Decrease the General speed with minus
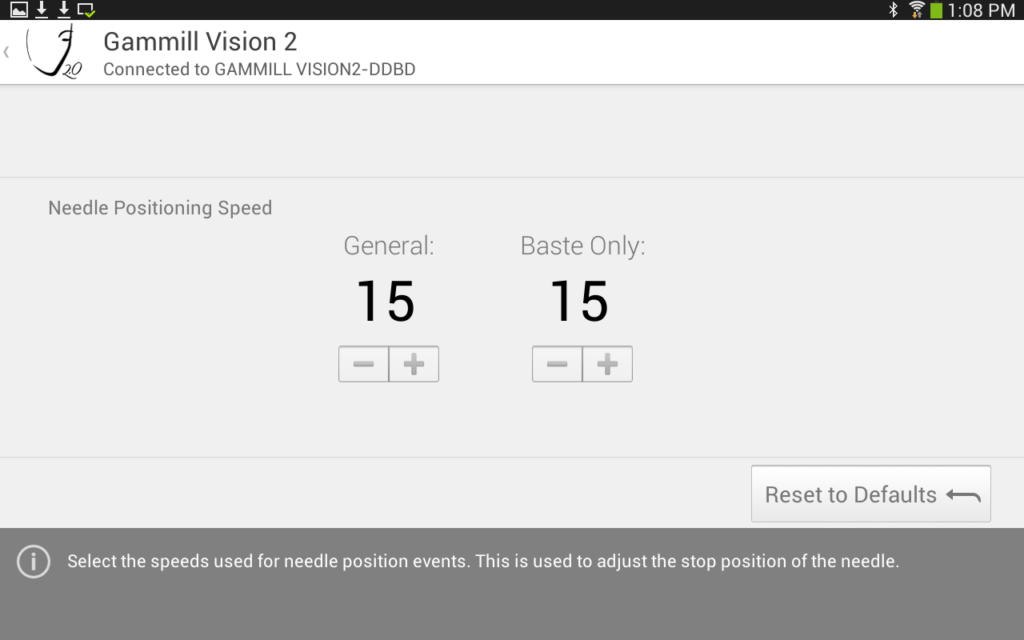 coord(364,365)
